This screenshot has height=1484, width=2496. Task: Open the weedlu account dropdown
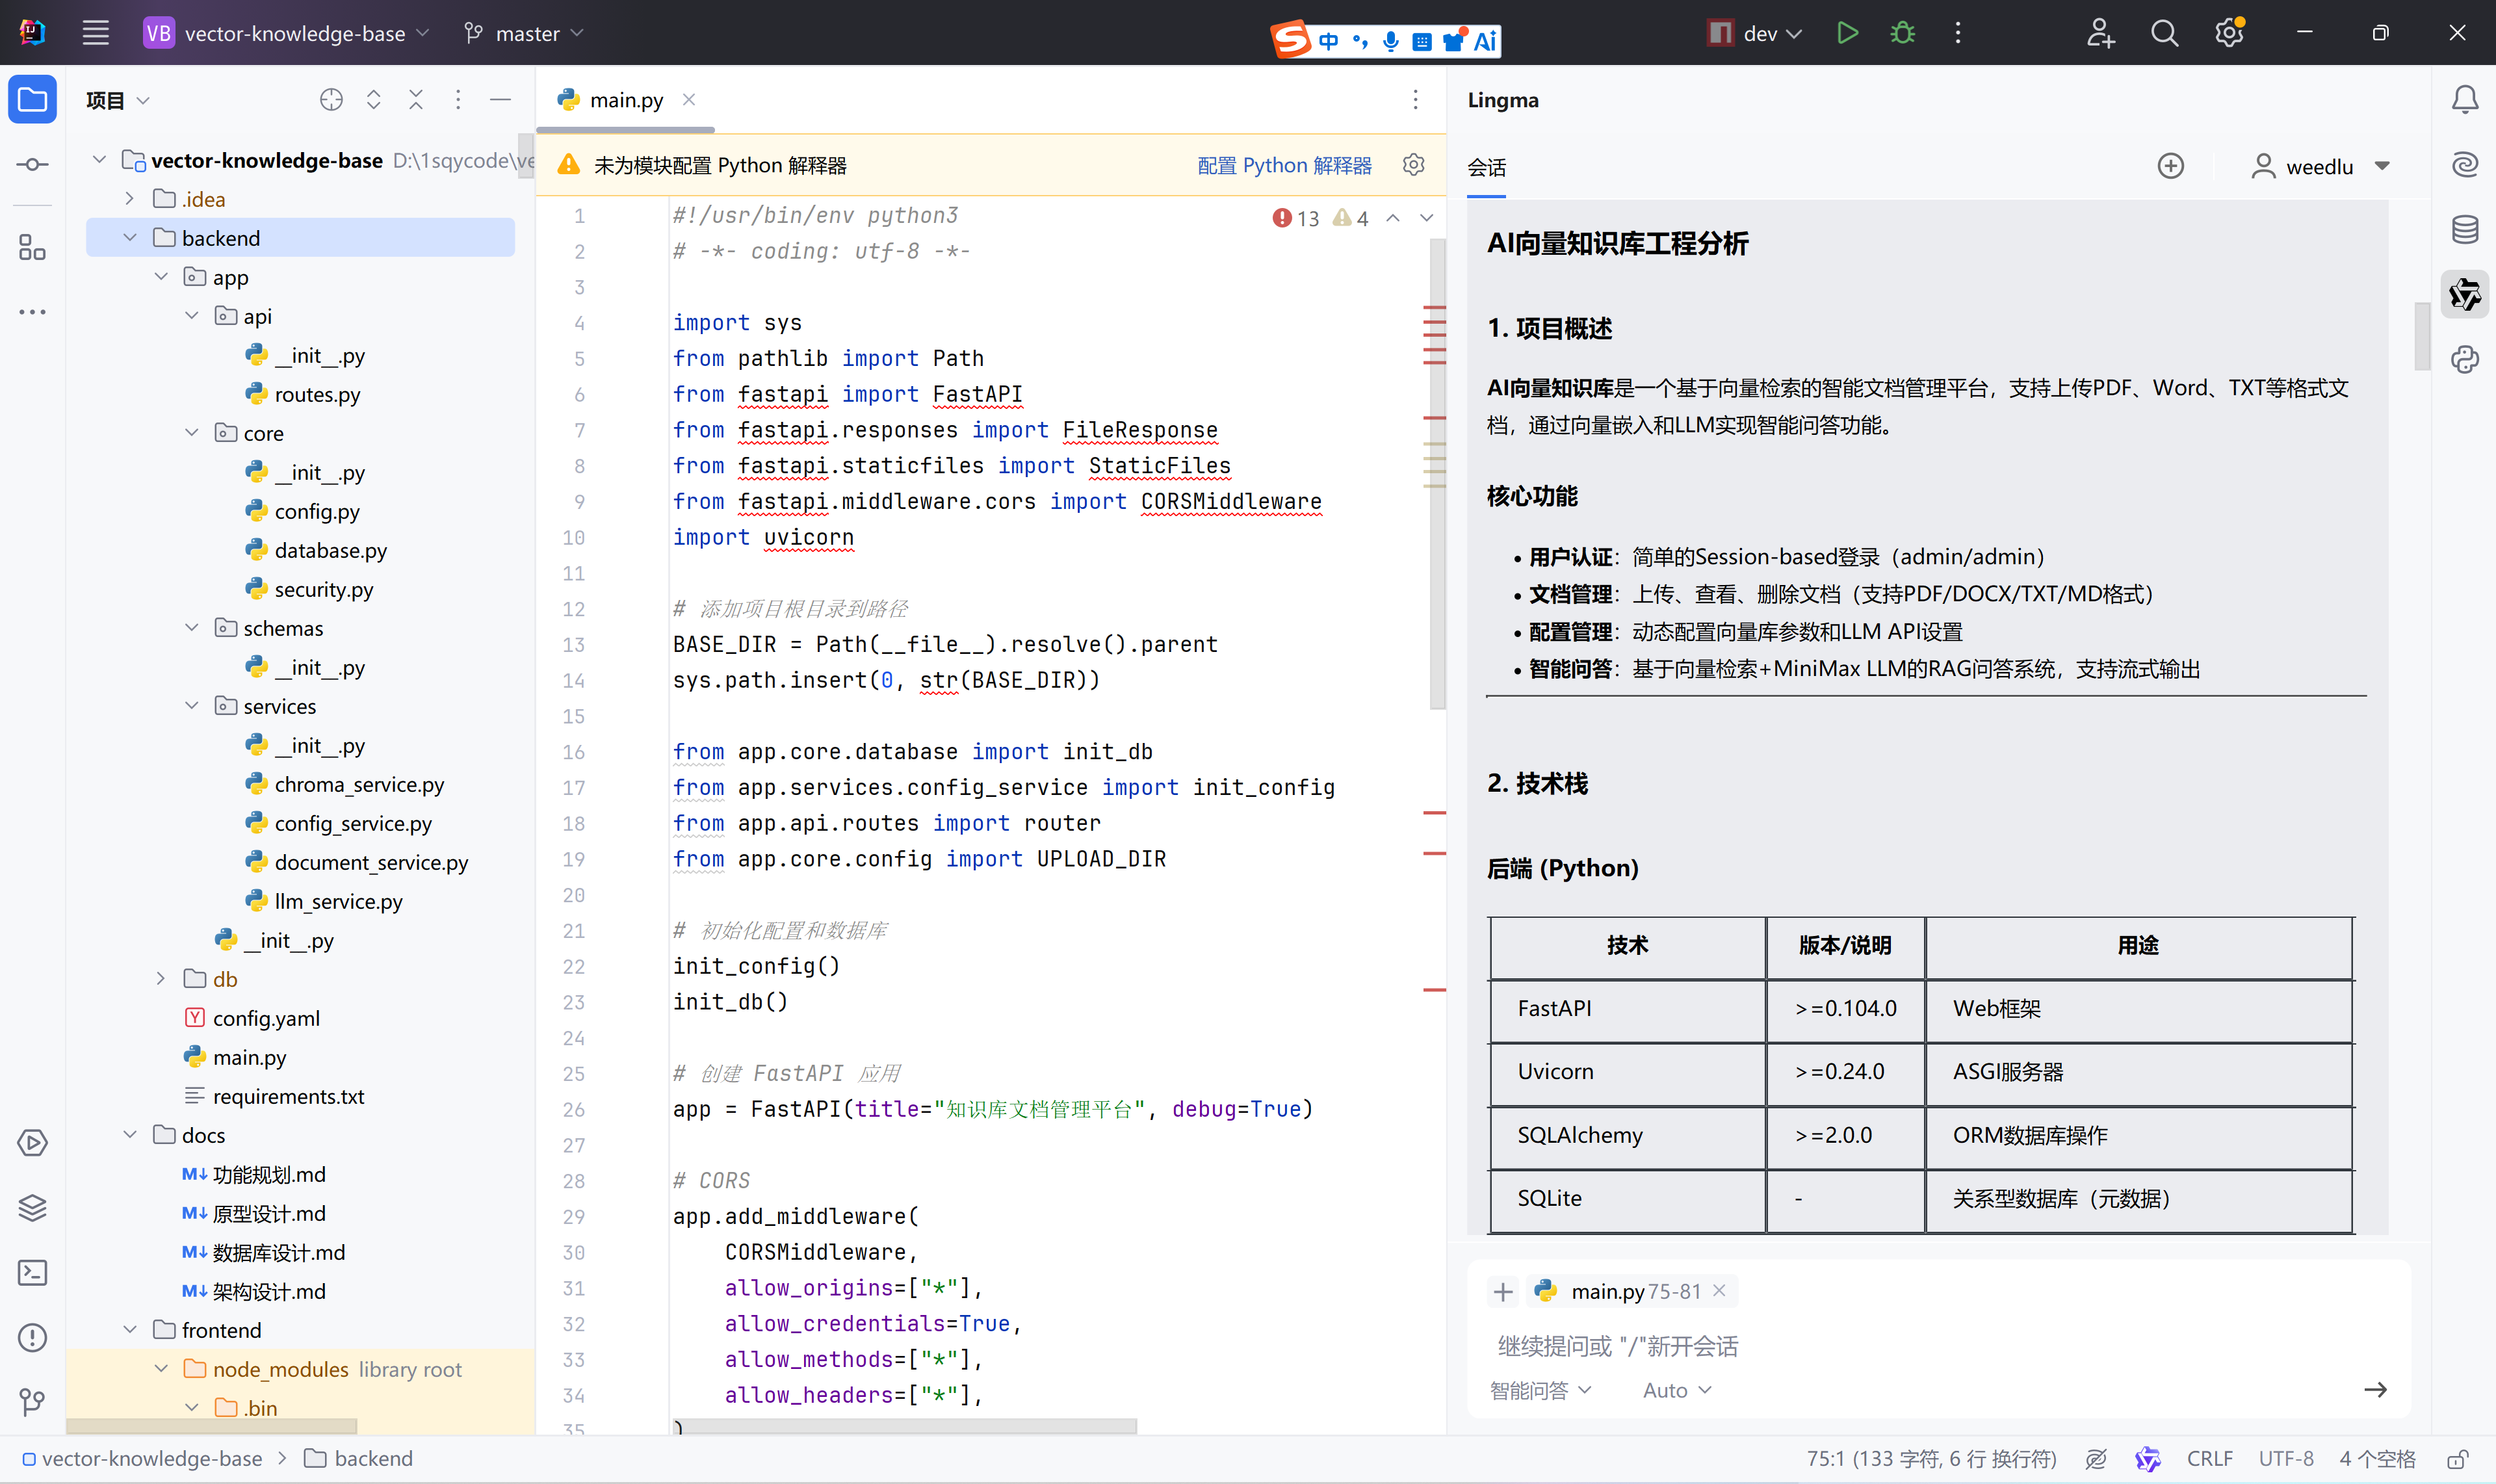click(2320, 166)
